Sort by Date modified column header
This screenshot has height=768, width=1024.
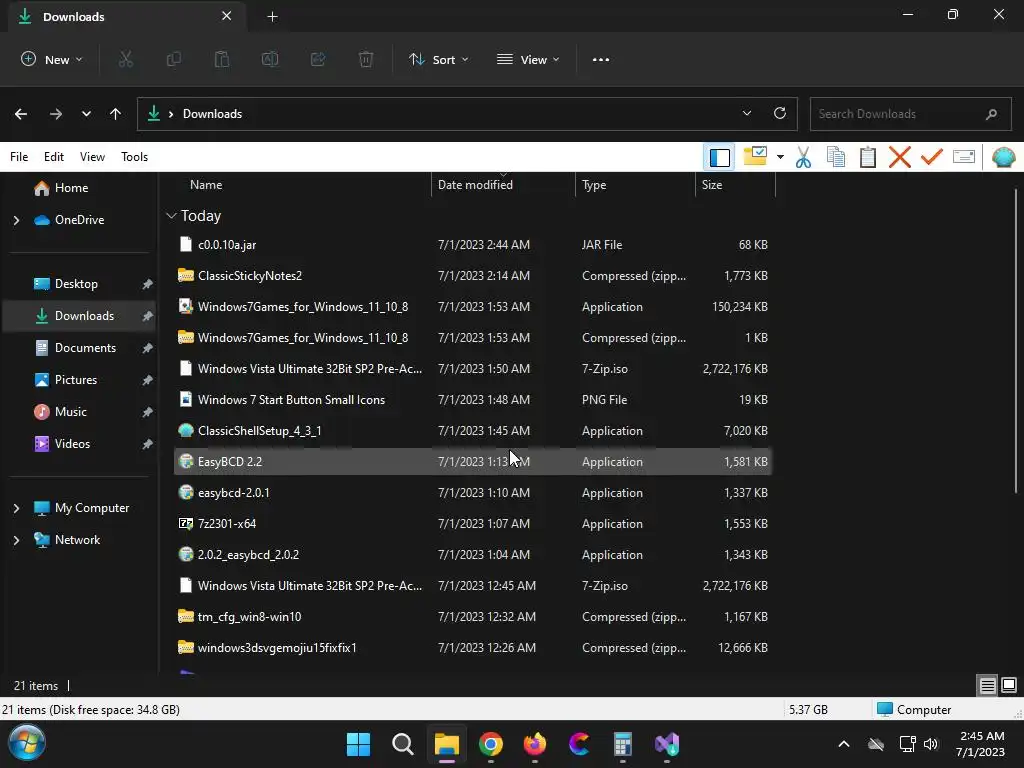(x=504, y=185)
